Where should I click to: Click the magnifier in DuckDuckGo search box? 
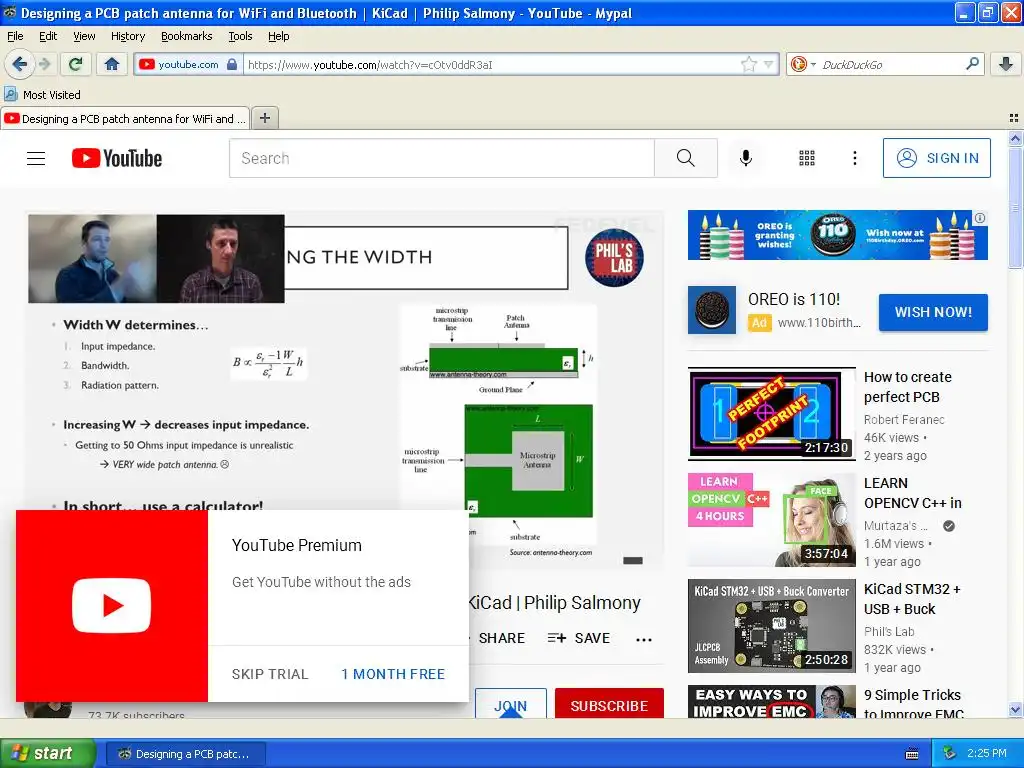click(972, 64)
